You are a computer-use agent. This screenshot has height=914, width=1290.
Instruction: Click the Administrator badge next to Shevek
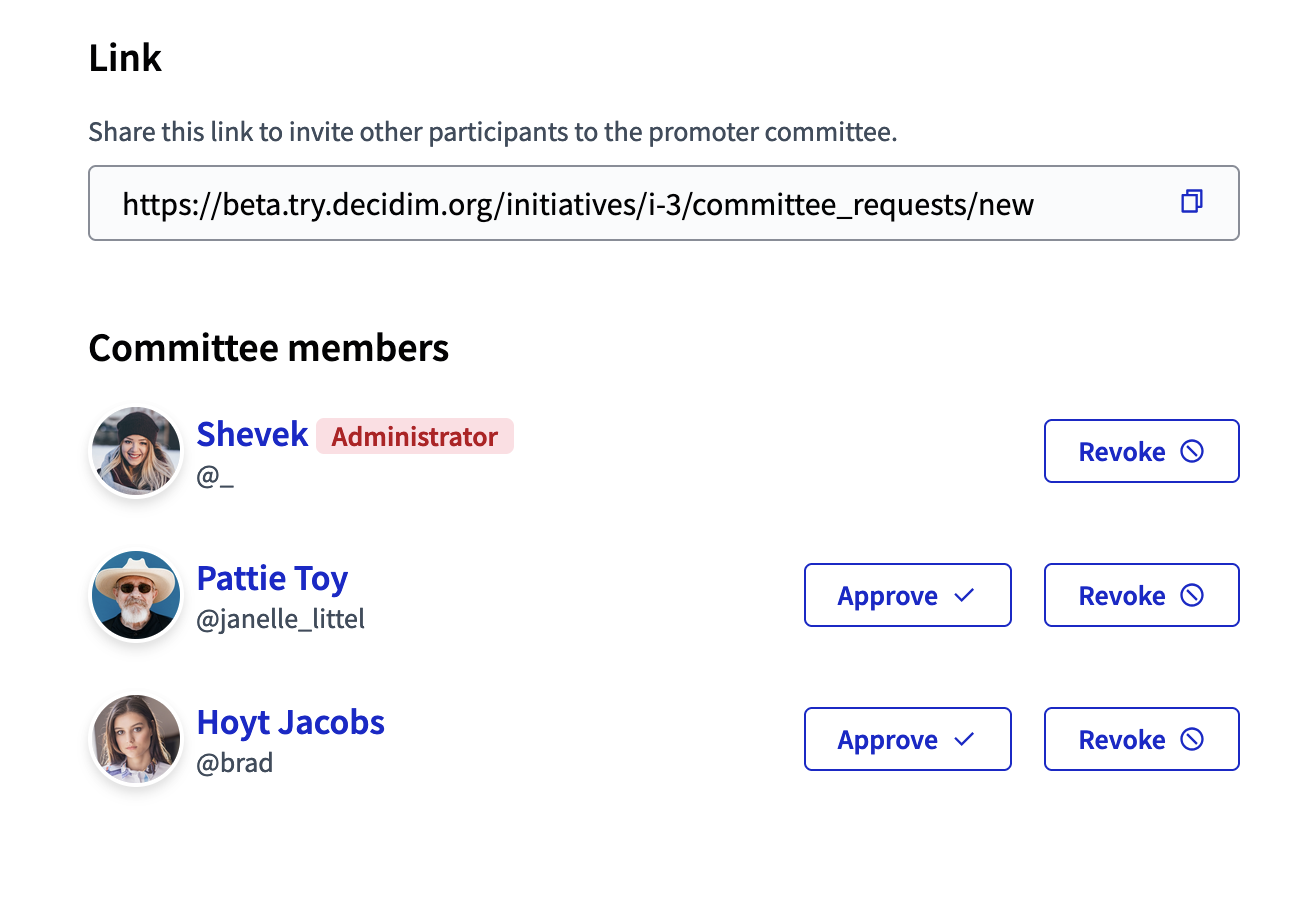pos(415,436)
